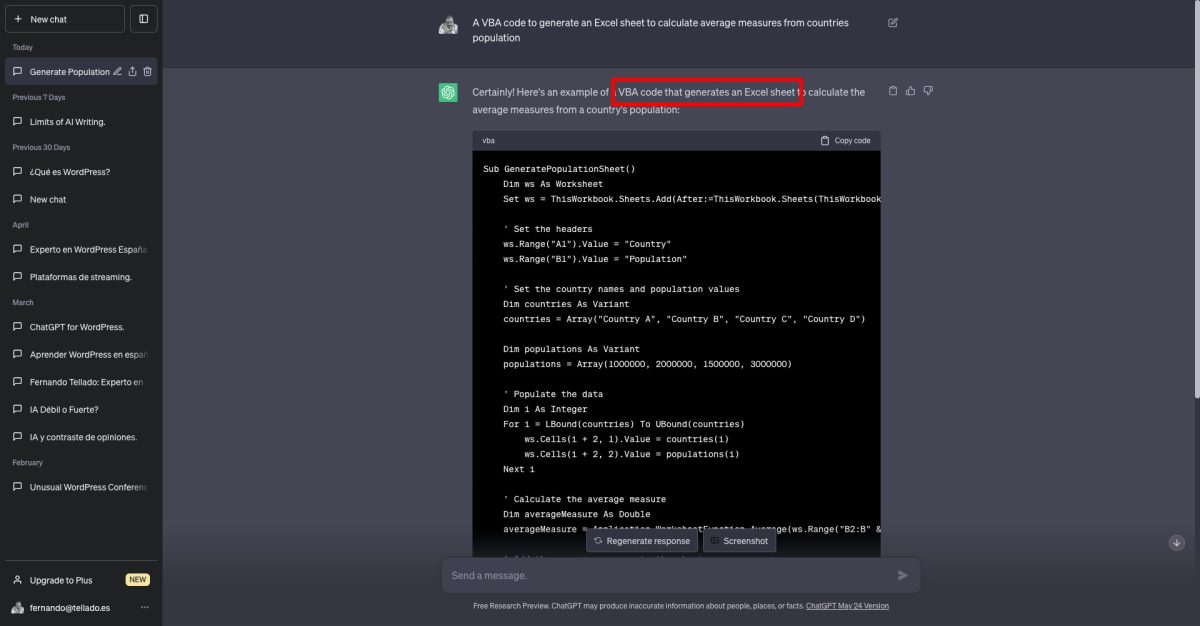The image size is (1200, 626).
Task: Open the ChatGPT for WordPress chat
Action: [81, 327]
